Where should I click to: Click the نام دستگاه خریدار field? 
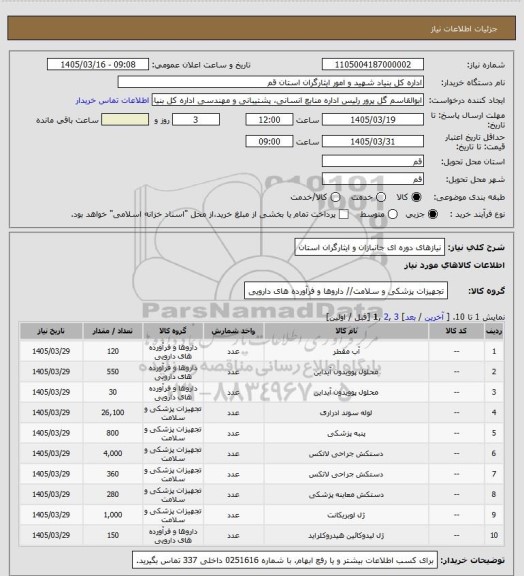point(270,82)
